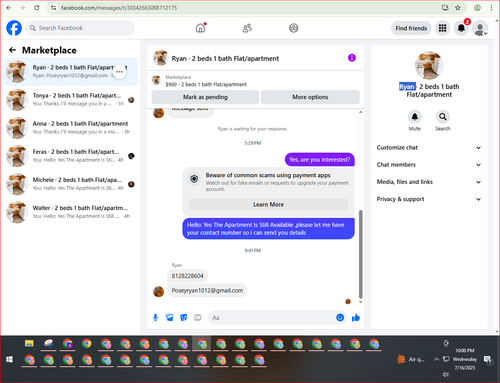Image resolution: width=500 pixels, height=383 pixels.
Task: Open Tonya conversation in the list
Action: [70, 100]
